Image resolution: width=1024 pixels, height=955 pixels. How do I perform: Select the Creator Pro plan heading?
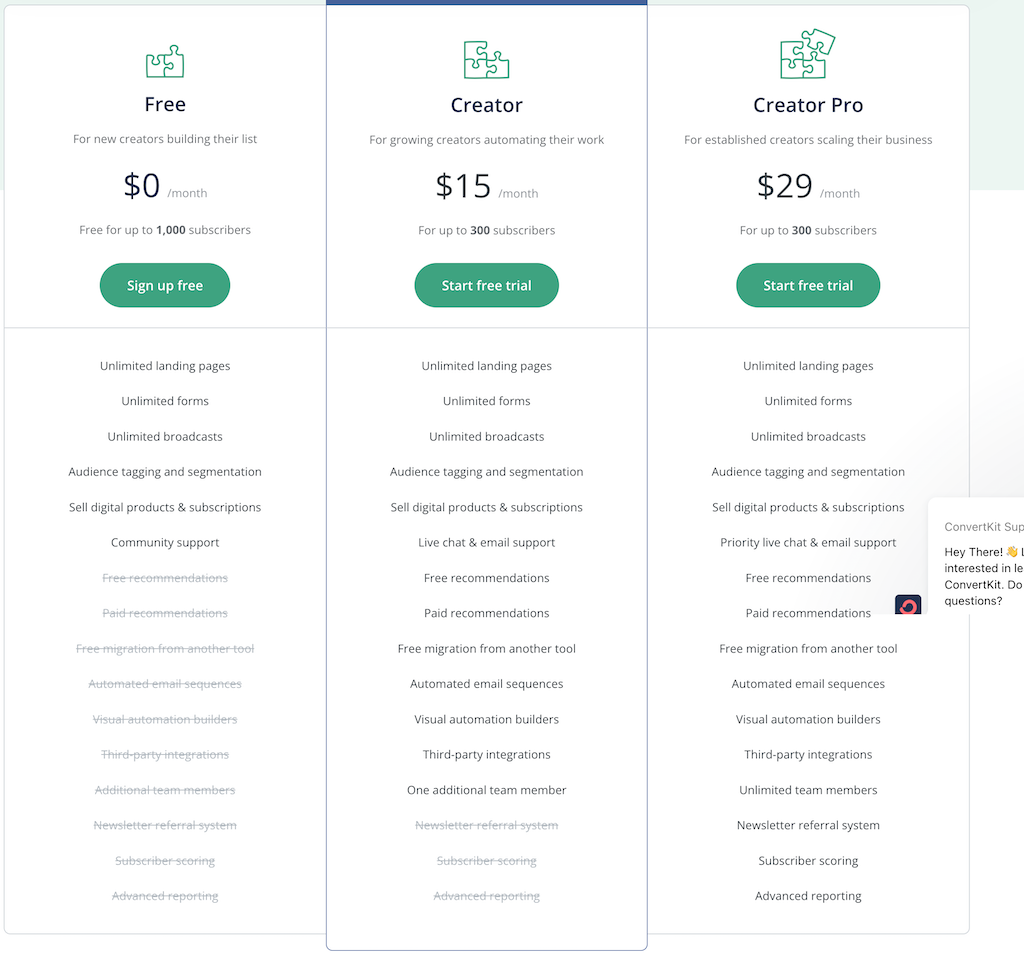tap(808, 105)
